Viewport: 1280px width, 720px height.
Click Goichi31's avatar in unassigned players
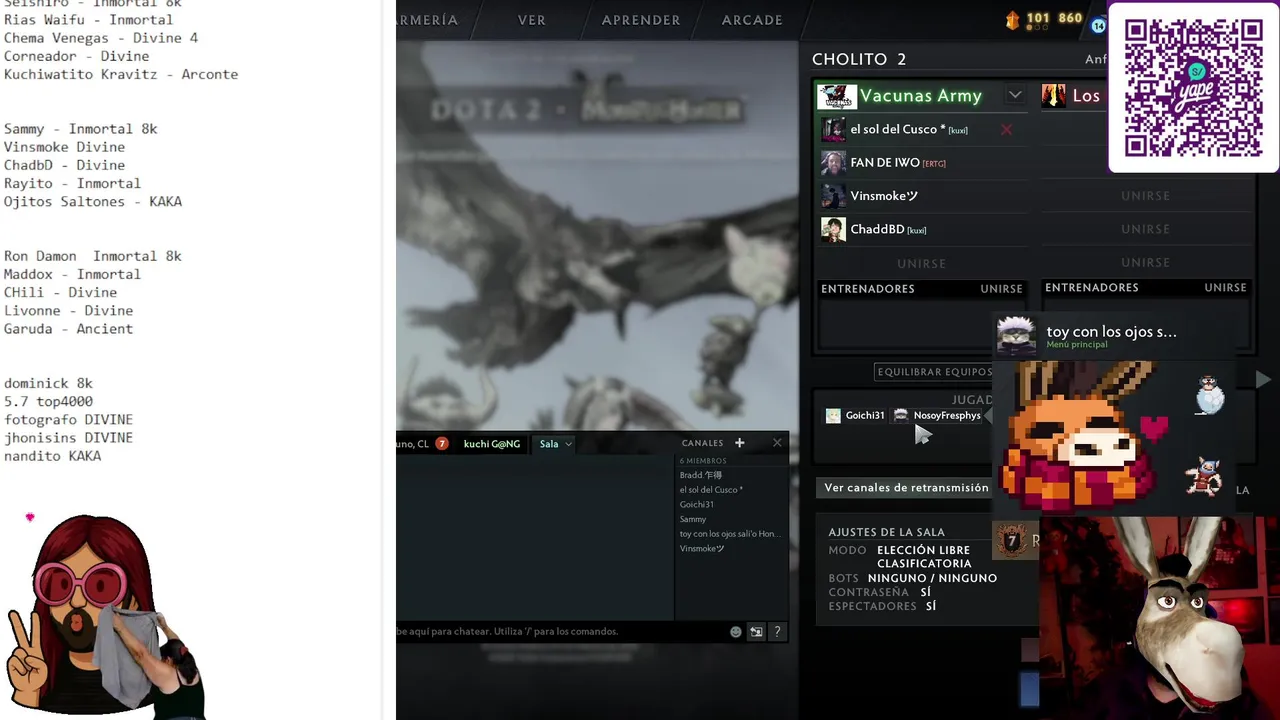click(833, 415)
